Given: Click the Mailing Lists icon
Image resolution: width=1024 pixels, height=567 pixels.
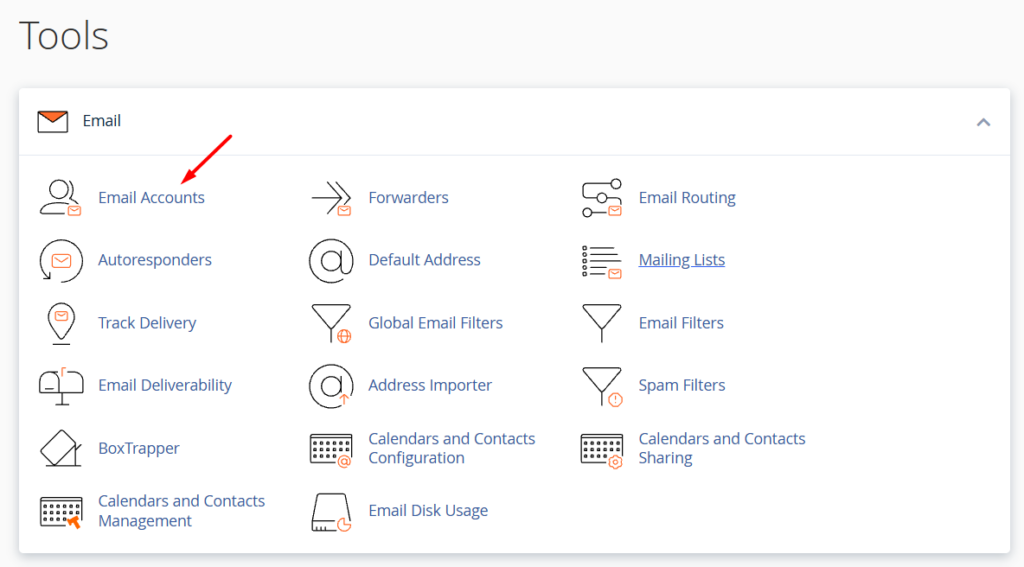Looking at the screenshot, I should (x=601, y=261).
